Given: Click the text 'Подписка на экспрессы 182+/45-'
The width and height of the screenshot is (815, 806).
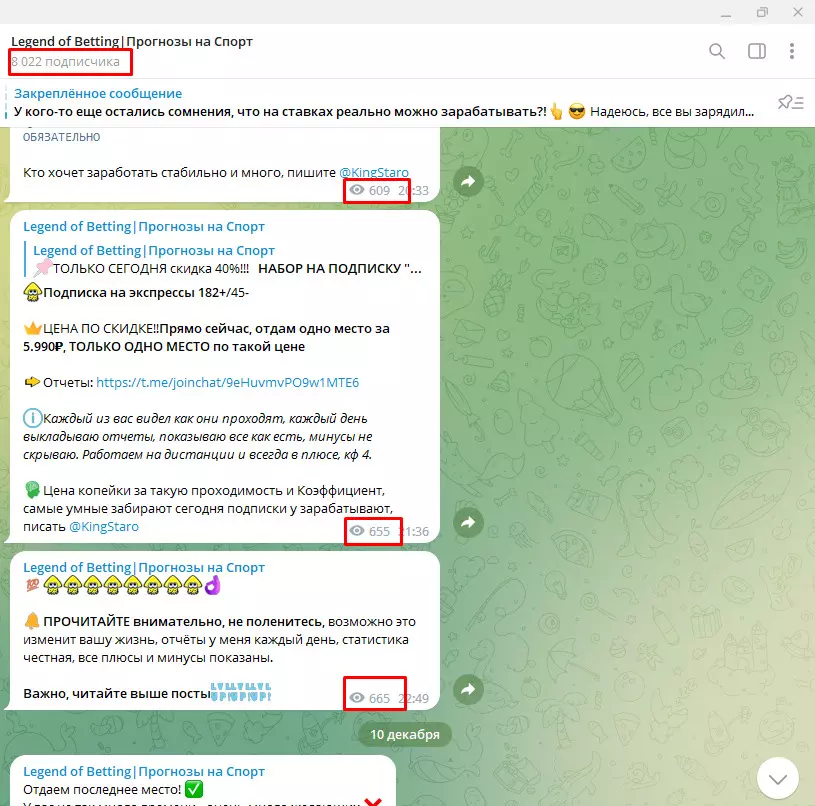Looking at the screenshot, I should pyautogui.click(x=146, y=293).
